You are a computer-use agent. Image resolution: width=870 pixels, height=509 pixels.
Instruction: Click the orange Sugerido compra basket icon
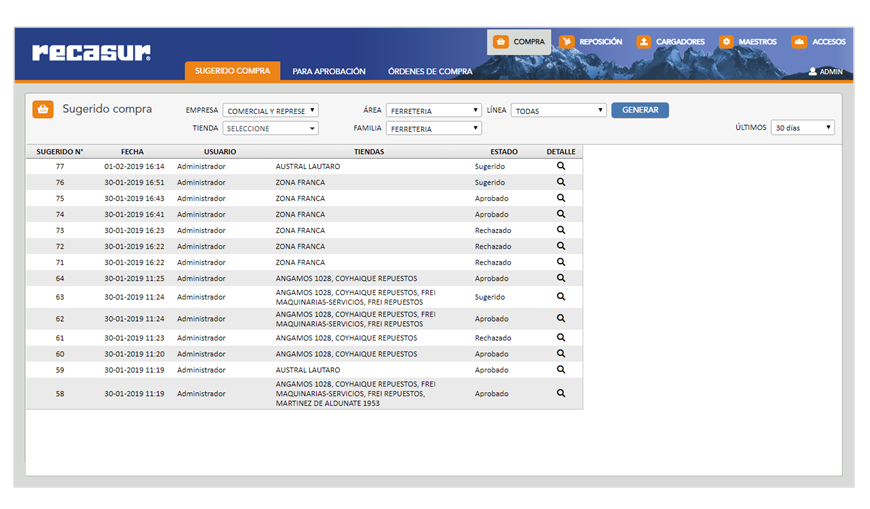(x=43, y=110)
